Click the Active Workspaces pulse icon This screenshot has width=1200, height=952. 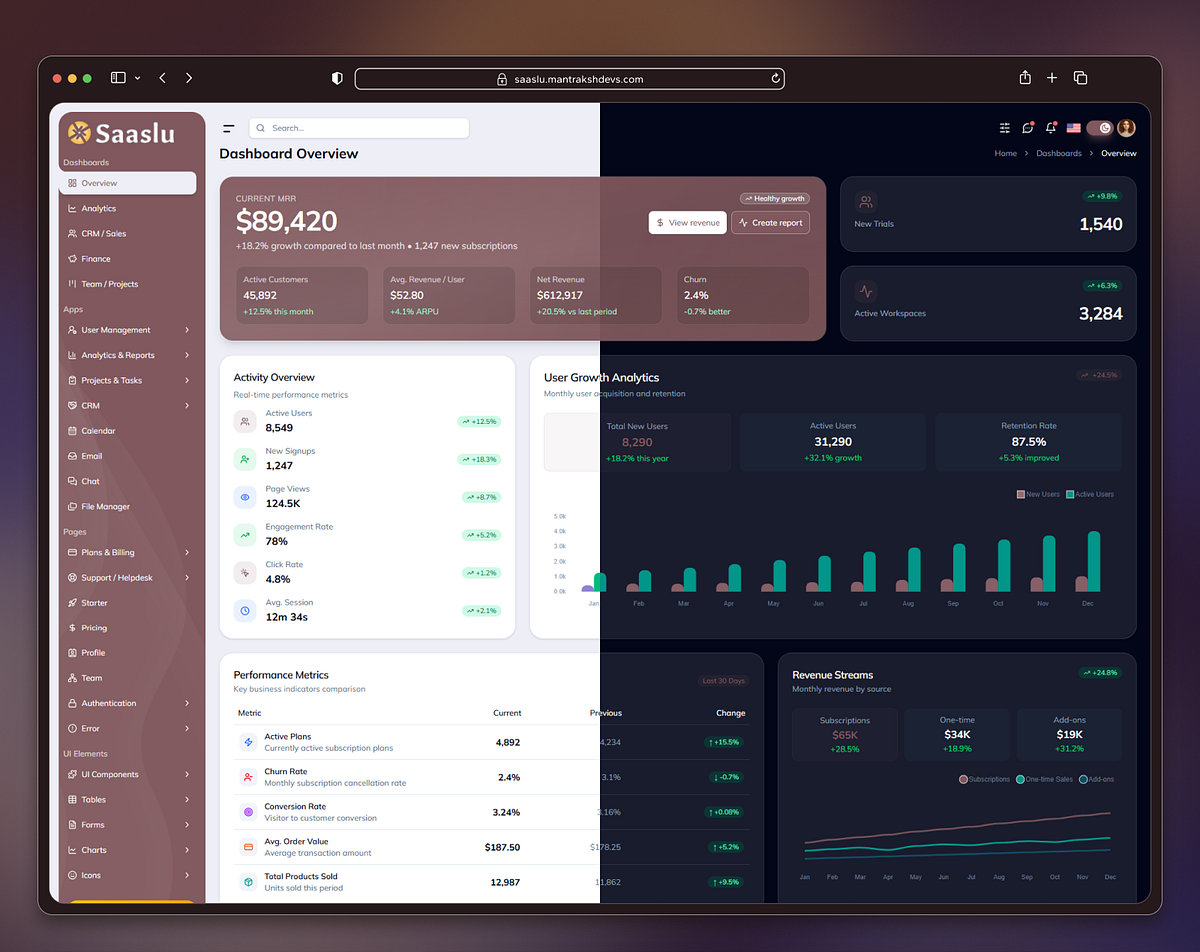pos(866,291)
